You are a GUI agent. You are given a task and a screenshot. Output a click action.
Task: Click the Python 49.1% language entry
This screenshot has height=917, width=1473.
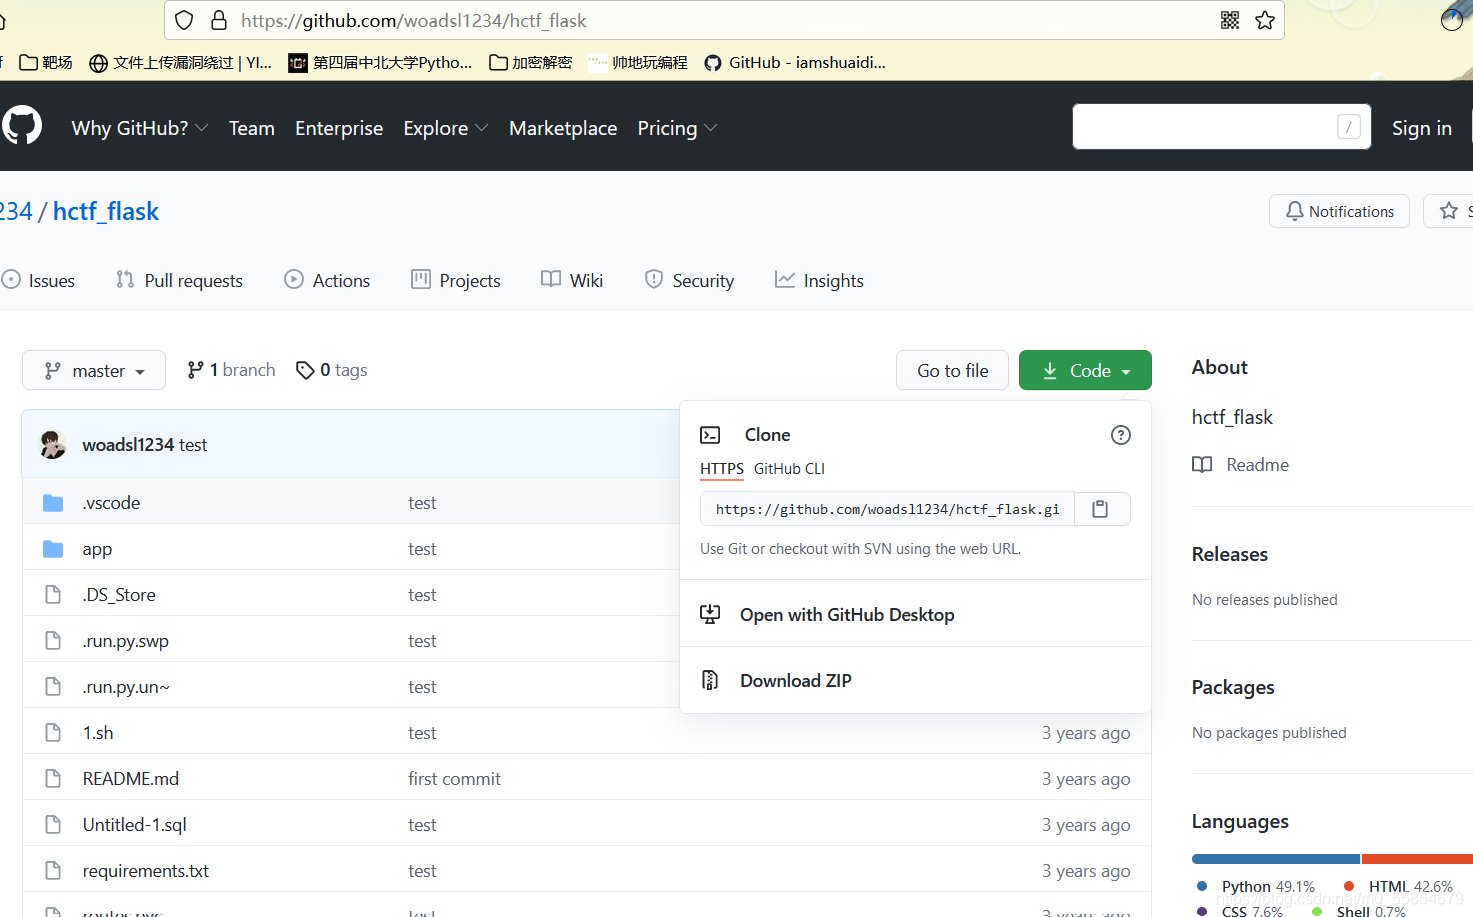coord(1256,886)
